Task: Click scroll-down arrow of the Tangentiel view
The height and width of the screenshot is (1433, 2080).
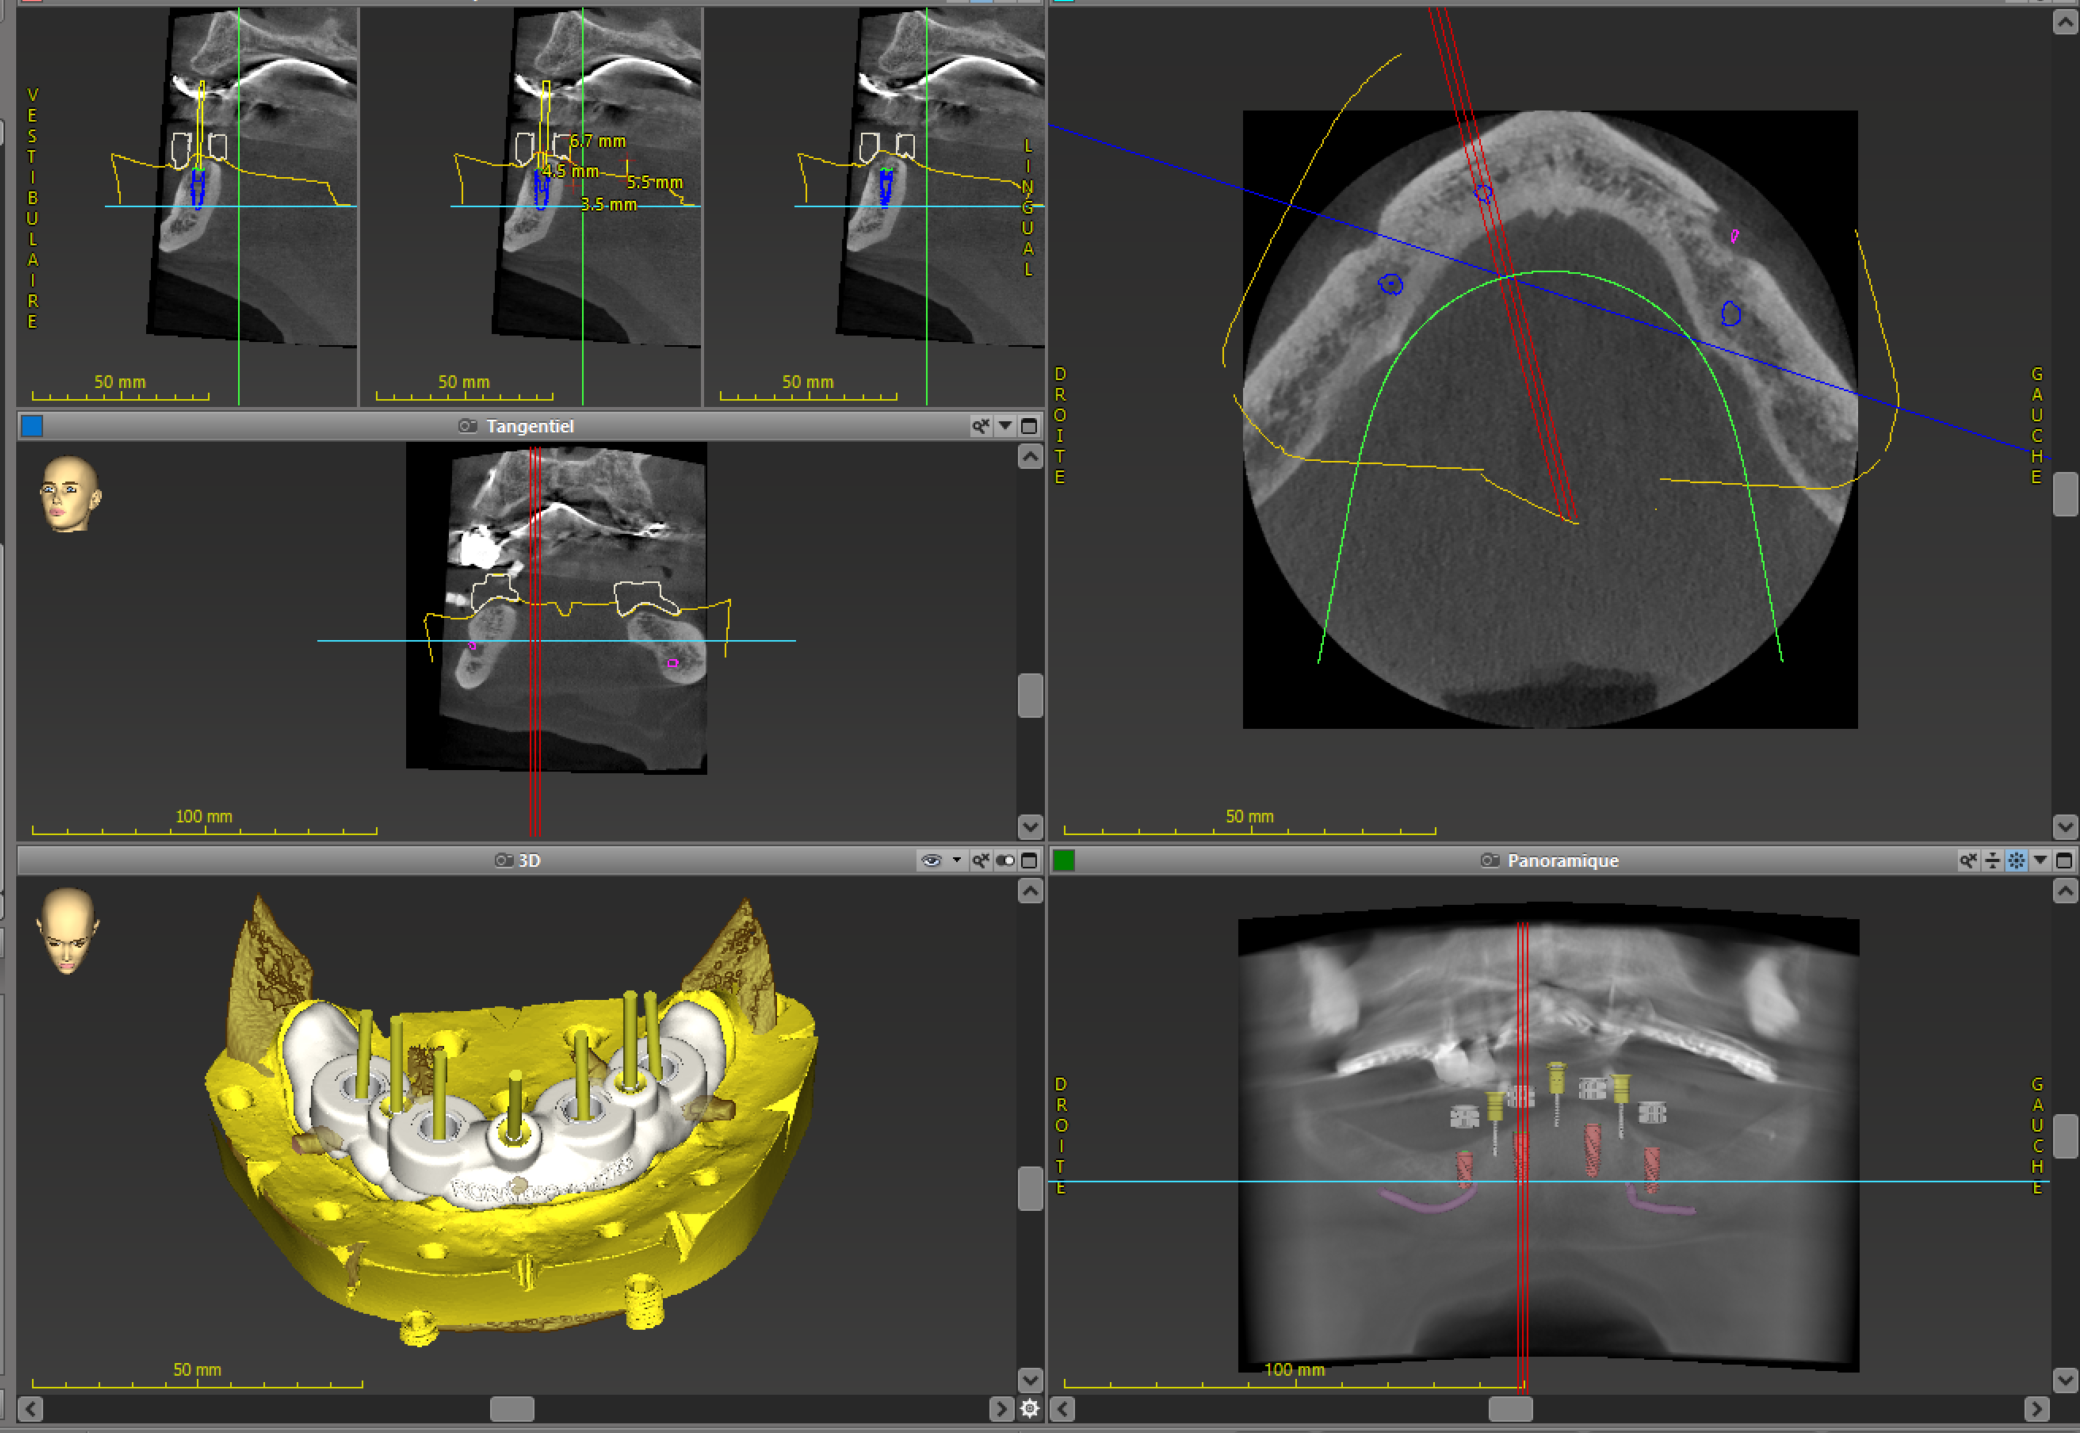Action: pyautogui.click(x=1030, y=827)
